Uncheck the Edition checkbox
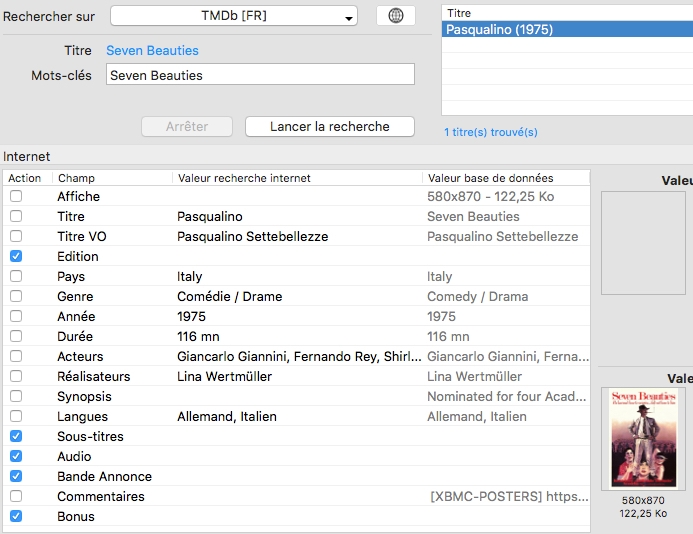This screenshot has height=534, width=693. click(x=16, y=257)
